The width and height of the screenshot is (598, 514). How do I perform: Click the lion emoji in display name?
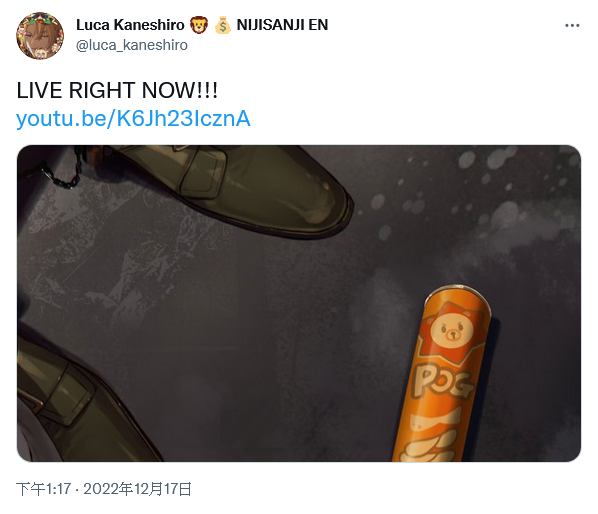pyautogui.click(x=198, y=25)
